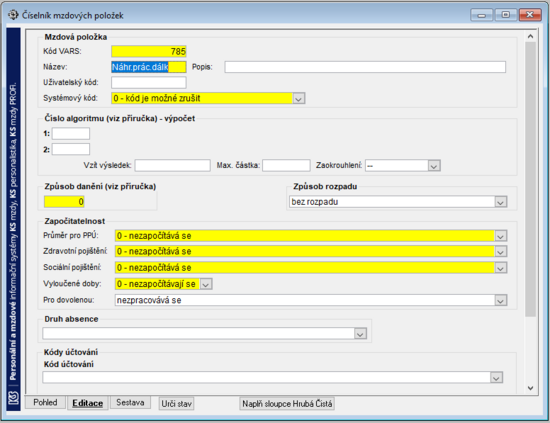Screen dimensions: 550x423
Task: Open the Systémový kód dropdown
Action: 299,99
